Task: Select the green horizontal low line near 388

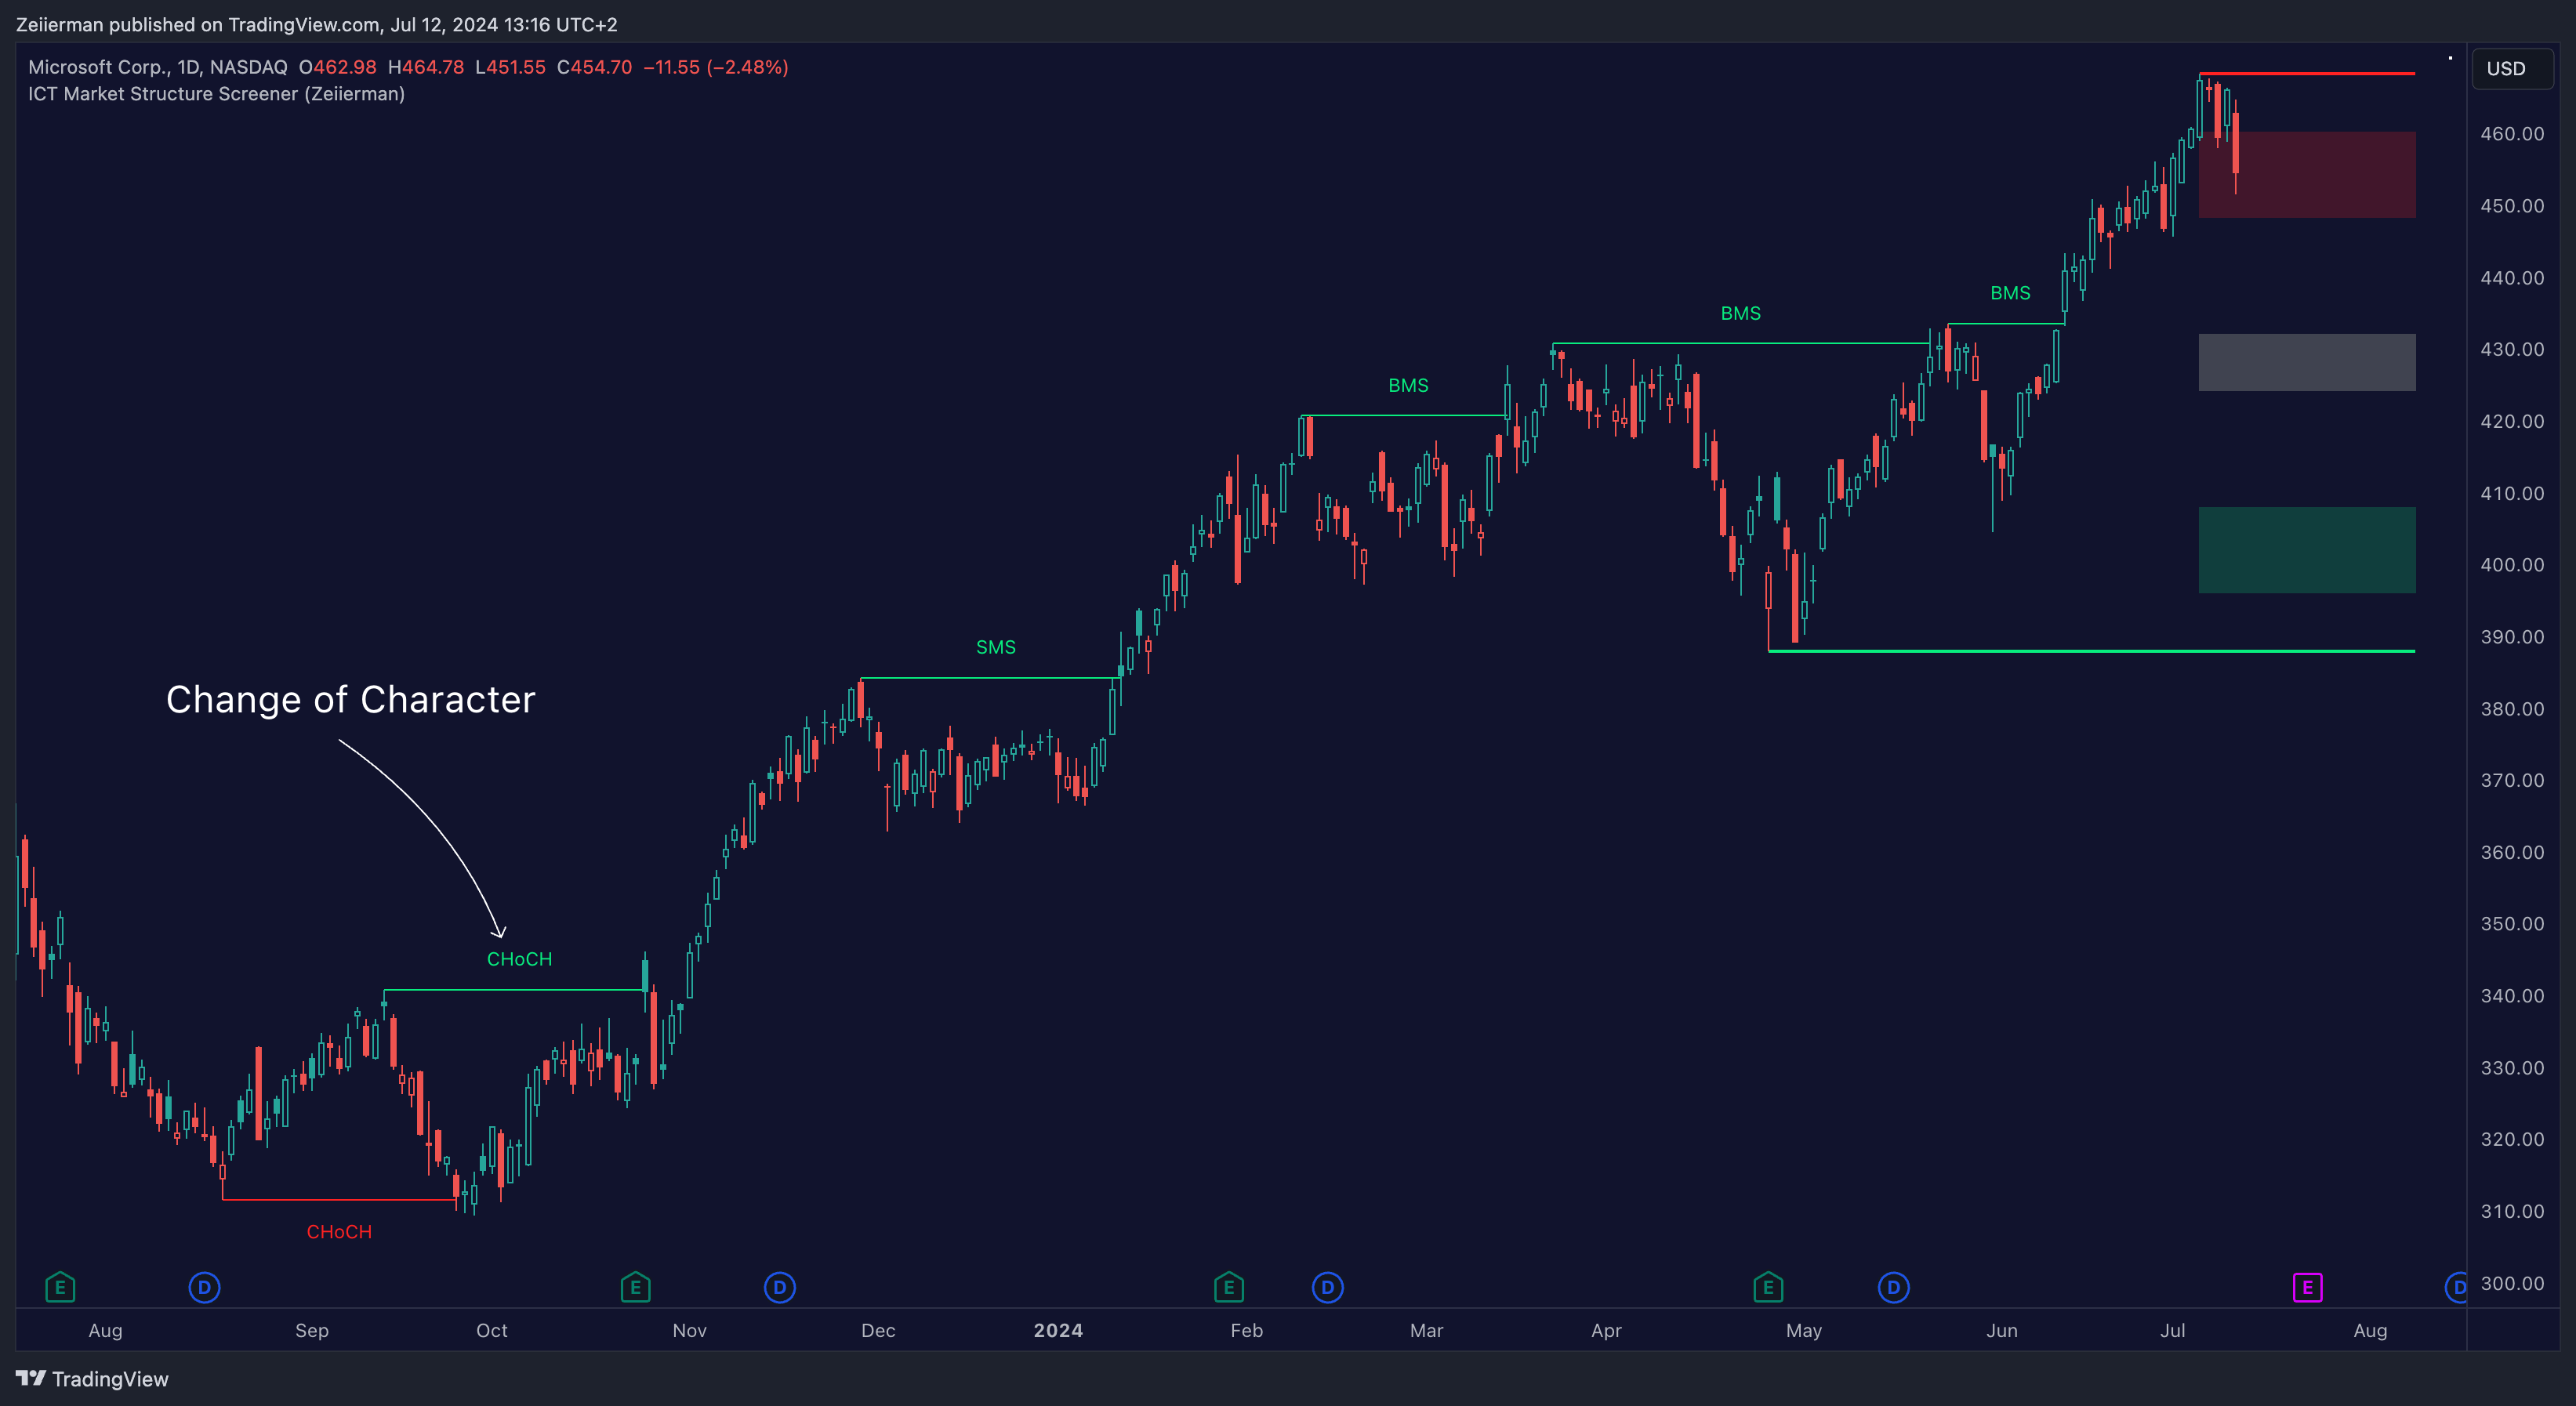Action: pyautogui.click(x=2092, y=651)
